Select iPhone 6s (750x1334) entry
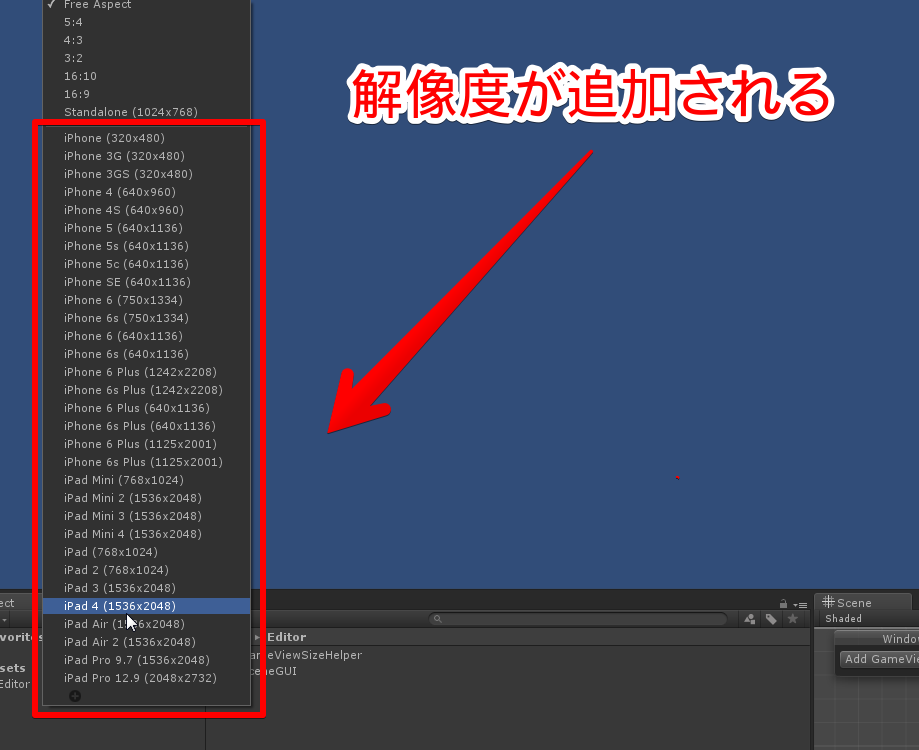 click(147, 318)
